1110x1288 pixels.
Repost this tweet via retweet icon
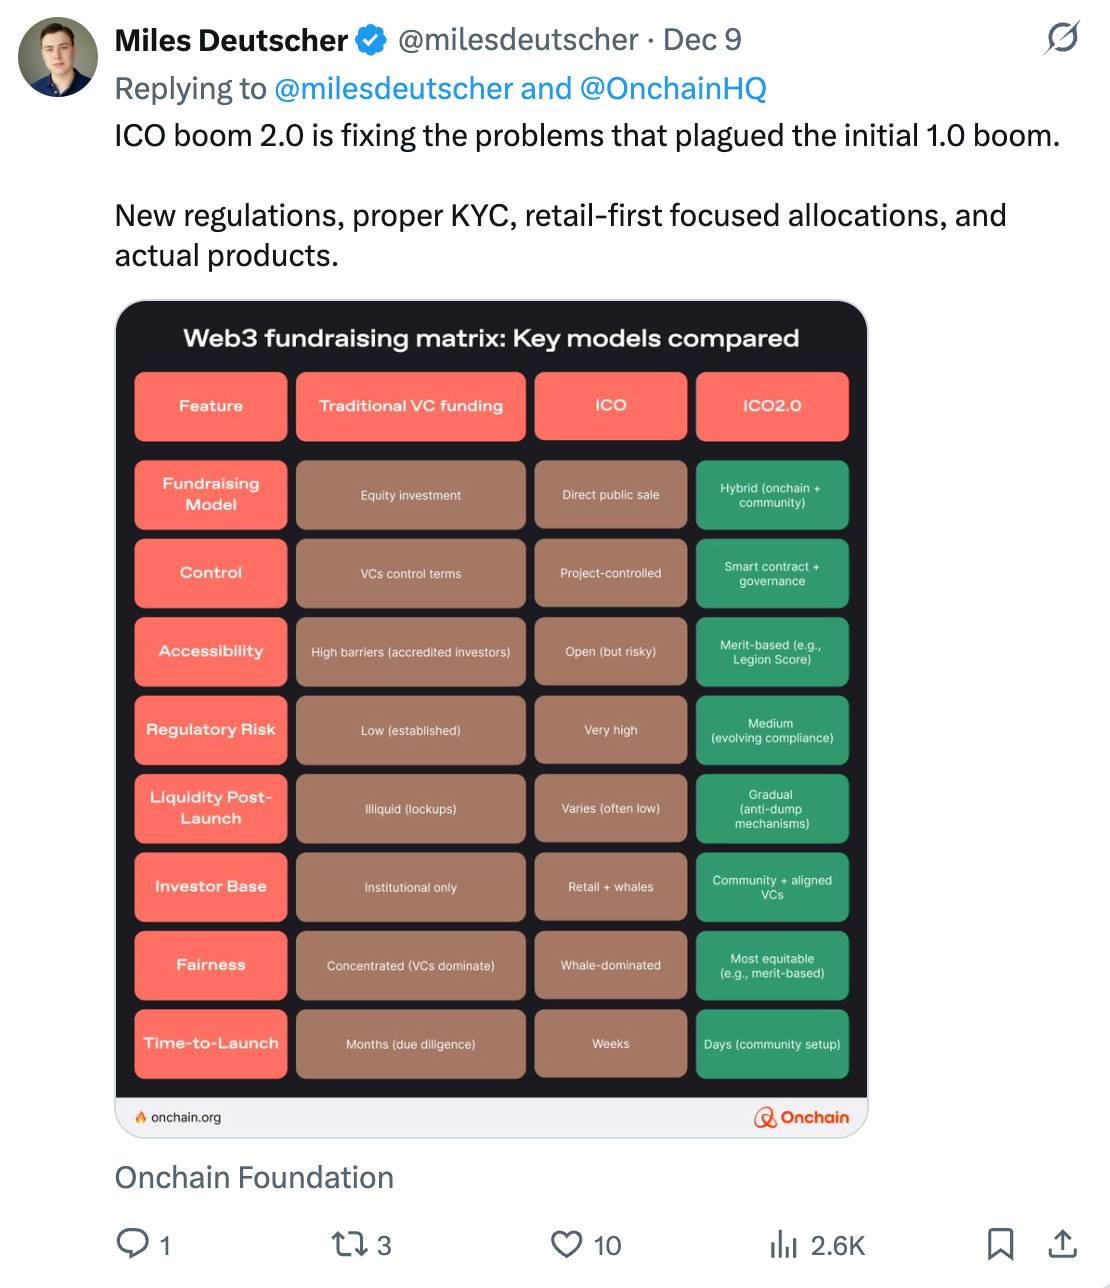coord(348,1244)
